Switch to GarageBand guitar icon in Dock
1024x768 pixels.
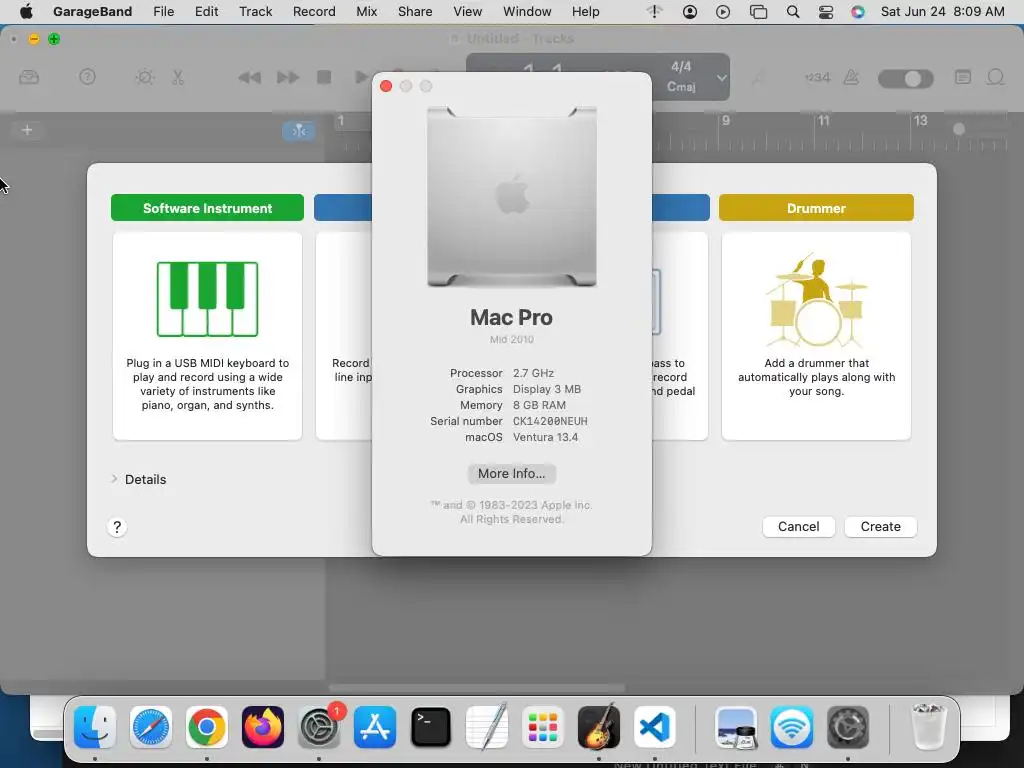(599, 727)
